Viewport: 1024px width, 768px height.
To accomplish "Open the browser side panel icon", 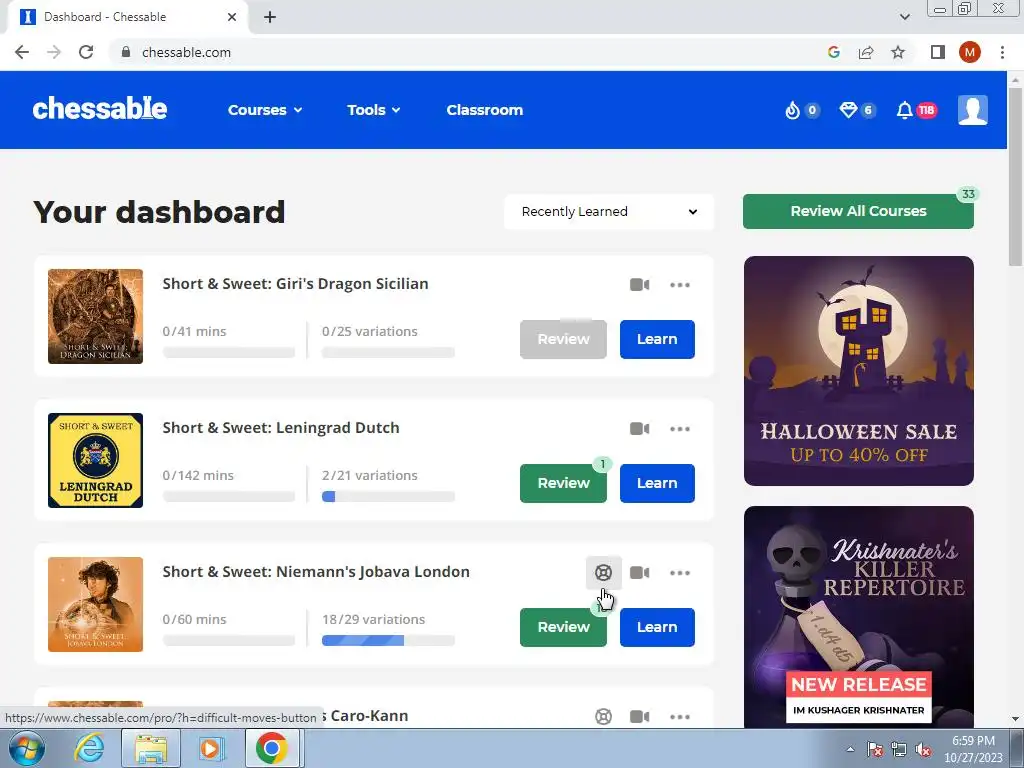I will point(938,52).
